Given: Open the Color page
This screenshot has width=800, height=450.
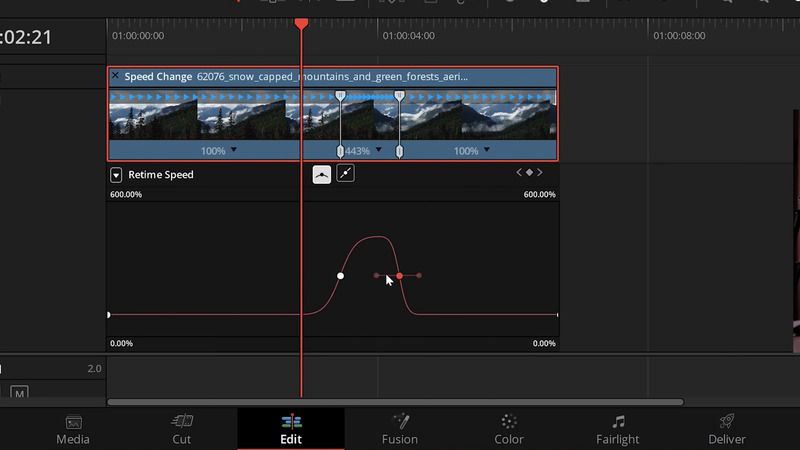Looking at the screenshot, I should (x=509, y=429).
